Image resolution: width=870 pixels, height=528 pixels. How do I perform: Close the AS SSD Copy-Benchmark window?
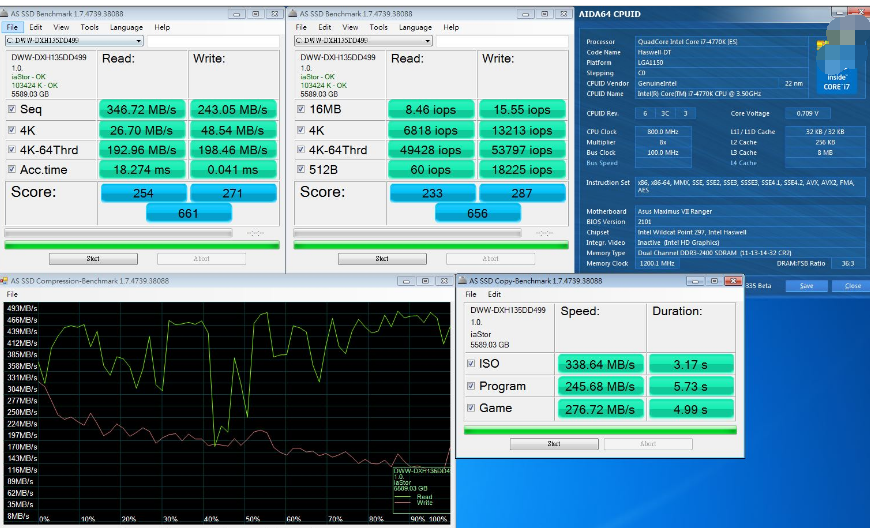click(x=733, y=281)
